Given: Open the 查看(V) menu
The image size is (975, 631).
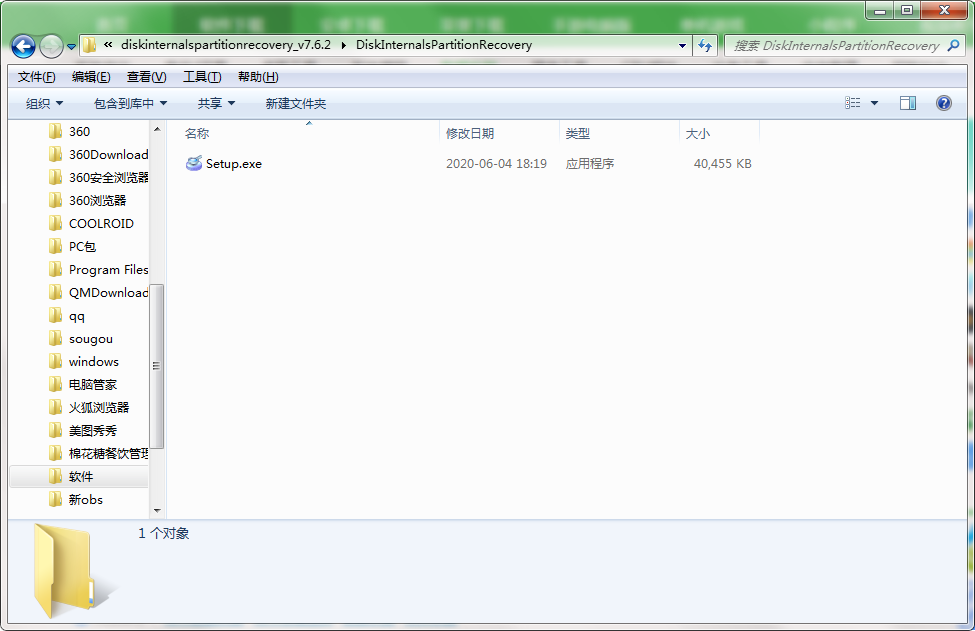Looking at the screenshot, I should [147, 77].
